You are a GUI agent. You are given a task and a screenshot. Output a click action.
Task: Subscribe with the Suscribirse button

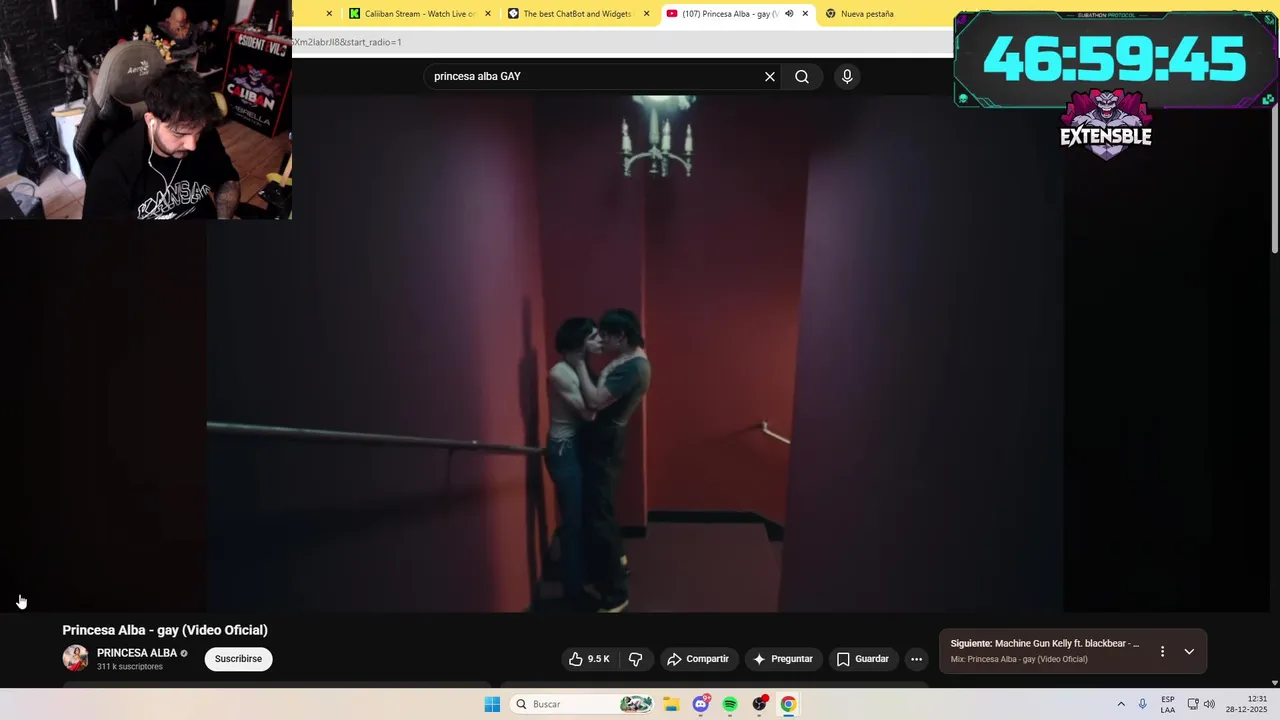click(x=238, y=659)
